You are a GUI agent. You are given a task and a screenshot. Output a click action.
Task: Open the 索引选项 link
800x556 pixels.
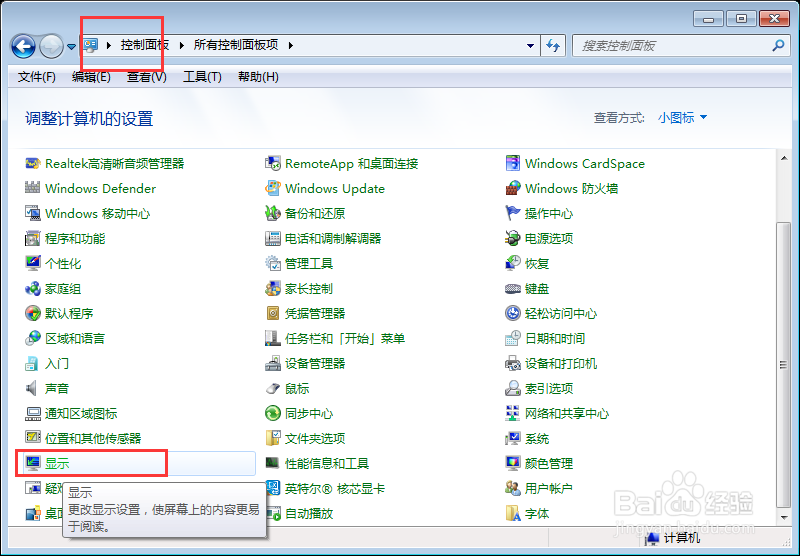click(x=549, y=389)
